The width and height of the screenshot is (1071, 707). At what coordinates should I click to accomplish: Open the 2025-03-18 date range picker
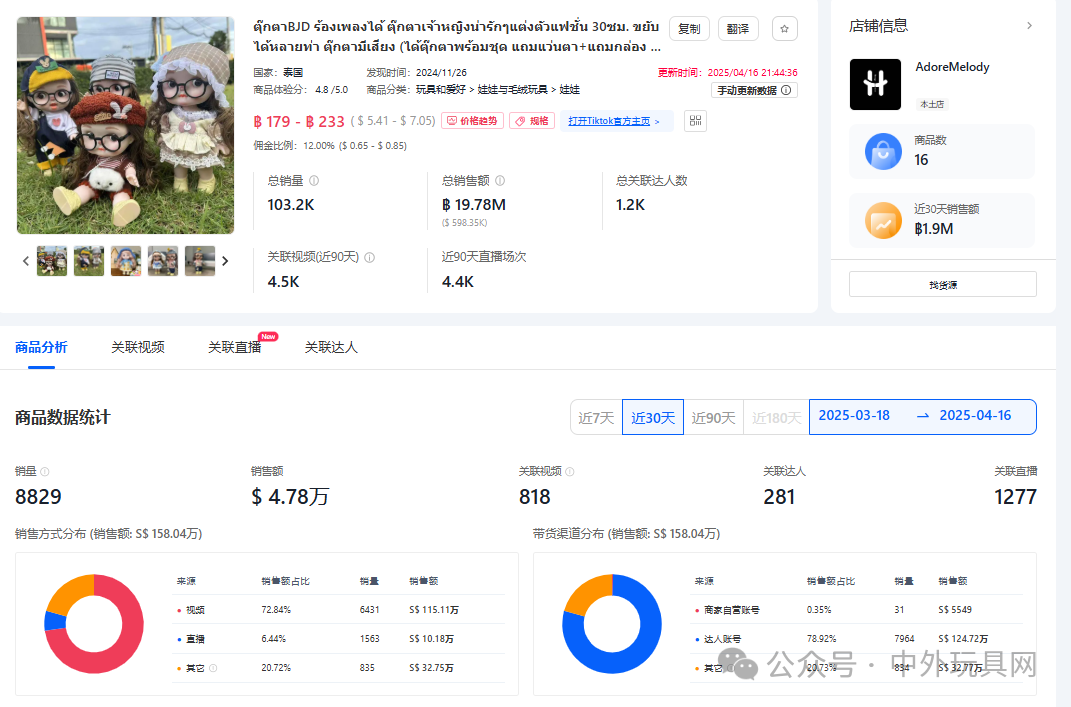pos(855,416)
